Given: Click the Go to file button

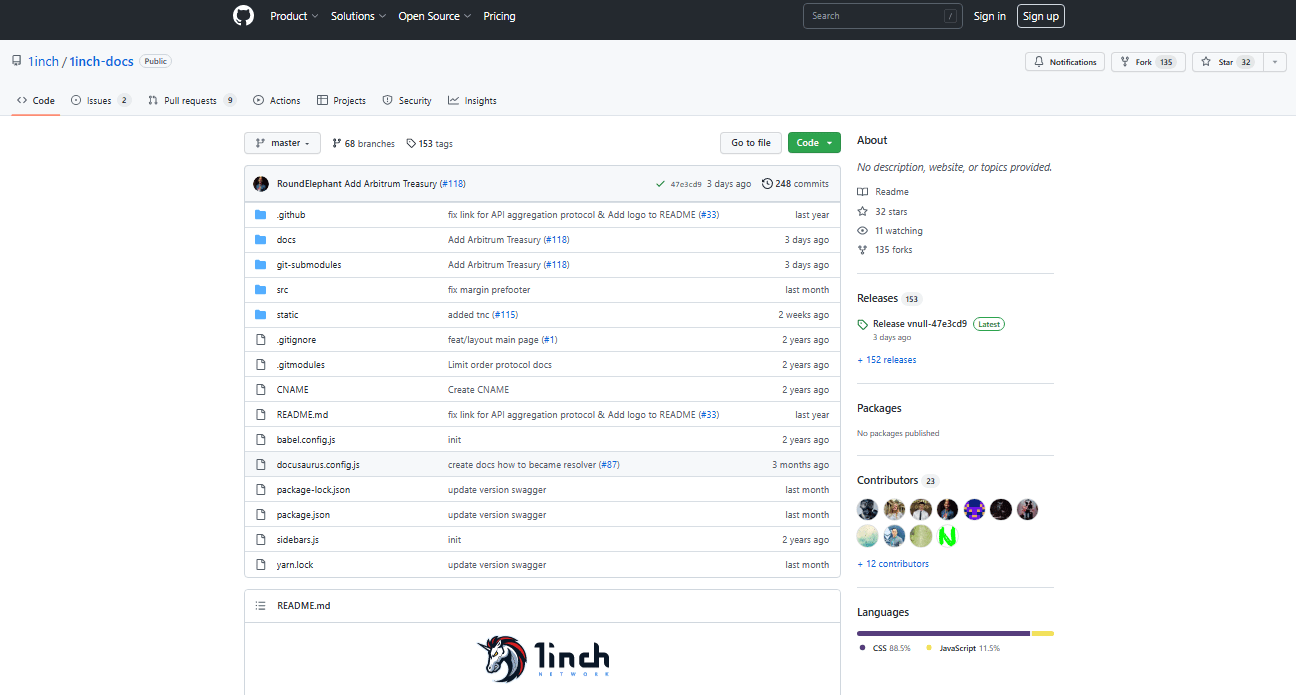Looking at the screenshot, I should point(751,143).
